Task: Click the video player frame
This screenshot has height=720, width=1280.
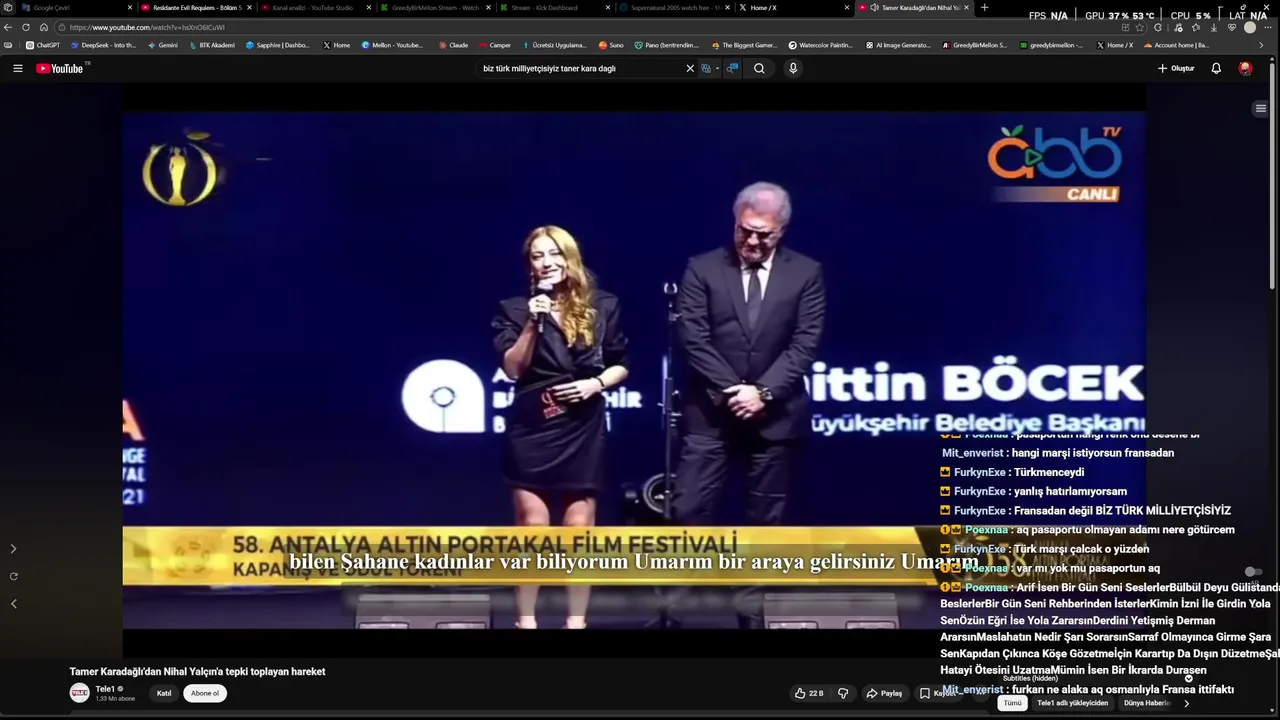Action: coord(634,370)
